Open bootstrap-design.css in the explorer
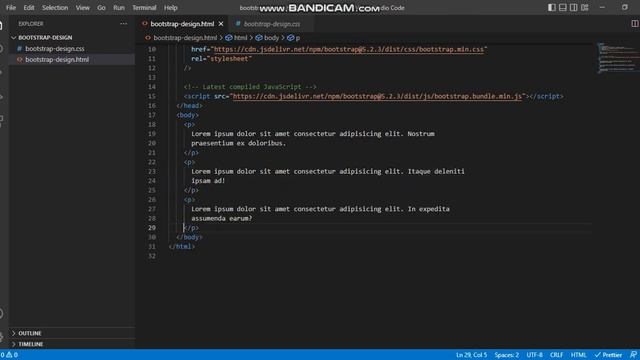640x360 pixels. (55, 49)
